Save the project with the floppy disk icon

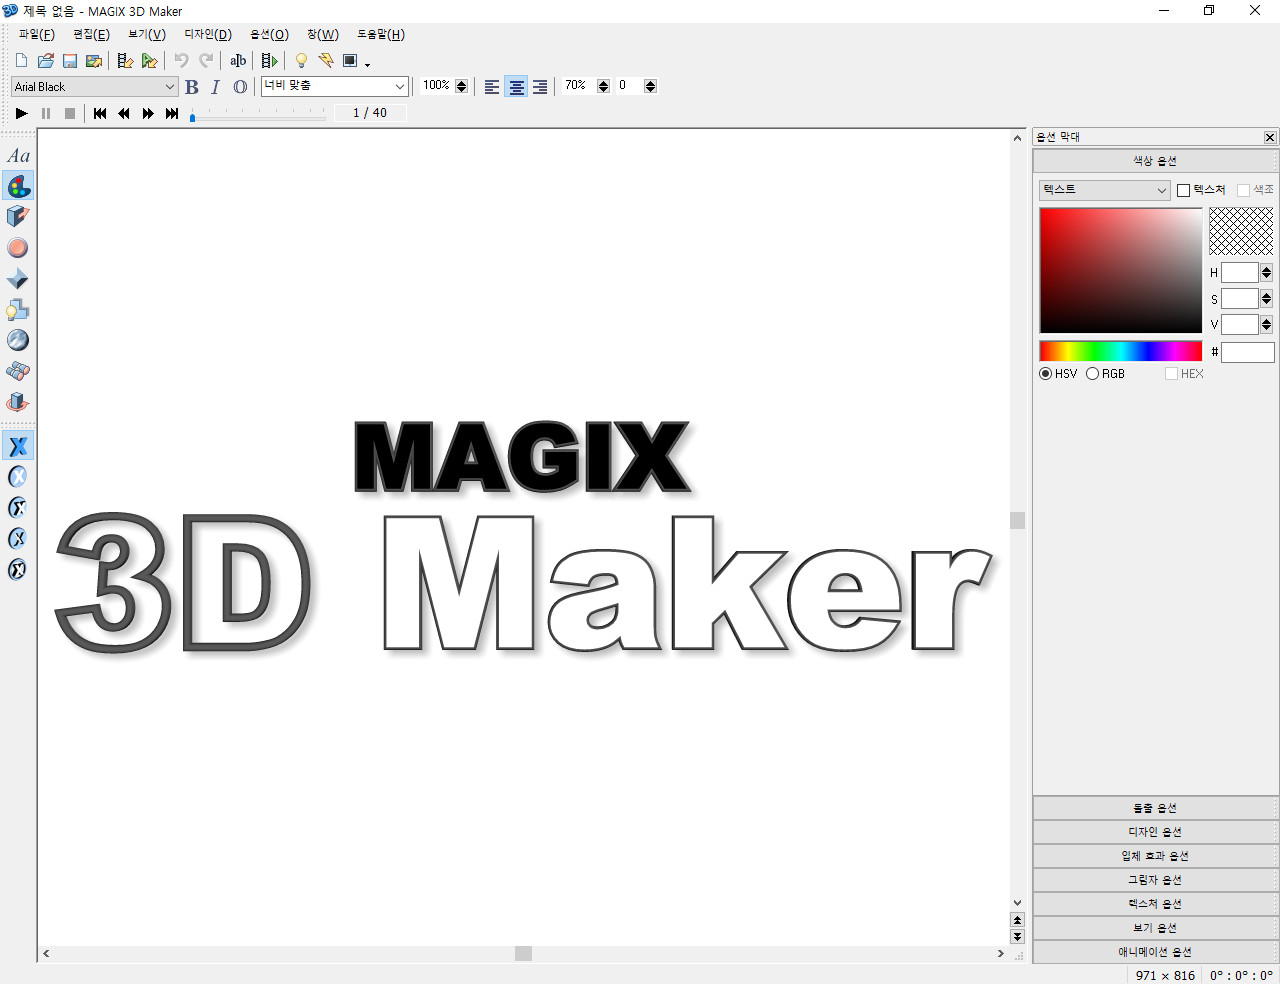[70, 61]
